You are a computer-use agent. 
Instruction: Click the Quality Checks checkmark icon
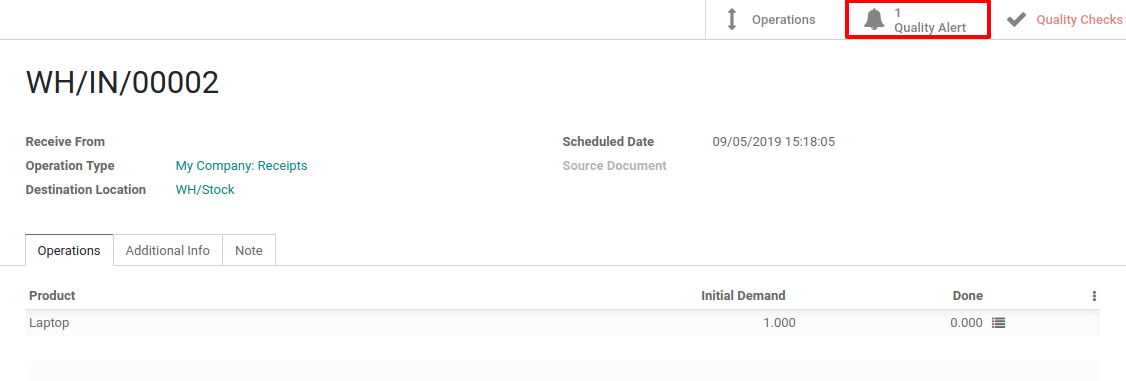[1016, 19]
